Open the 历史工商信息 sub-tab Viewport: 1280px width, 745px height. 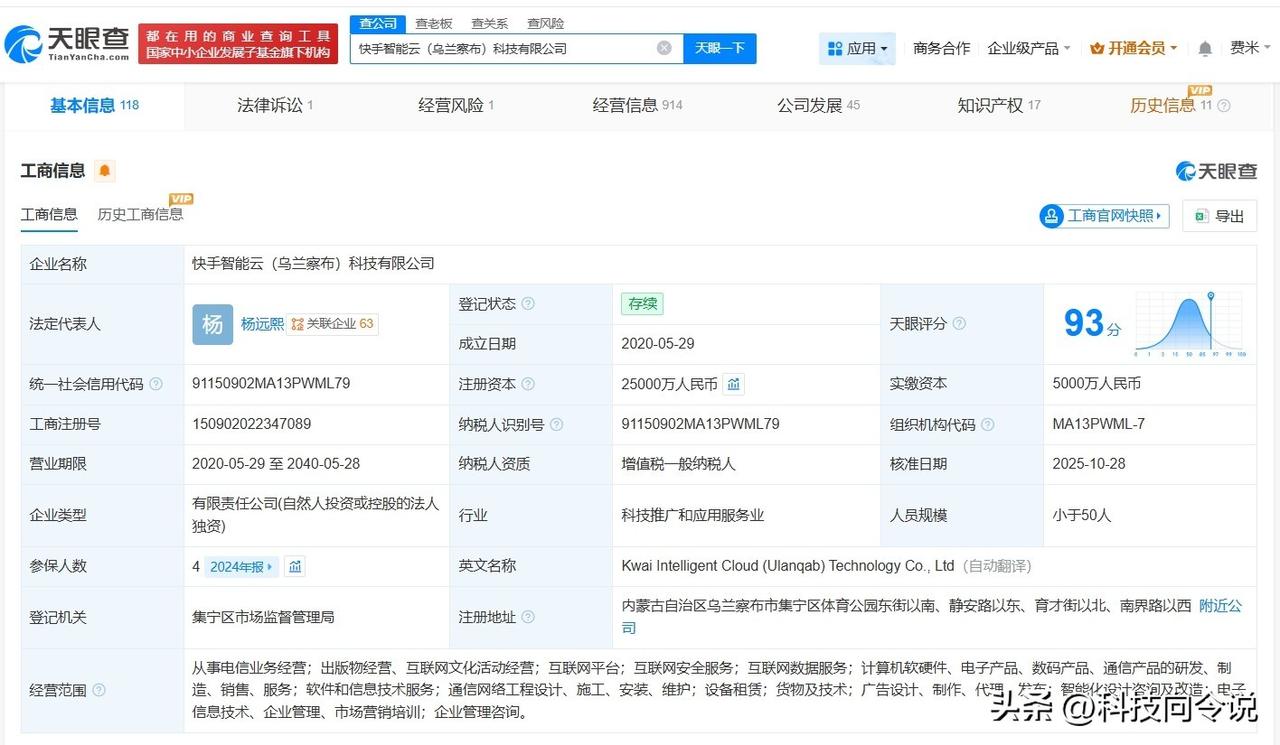[140, 214]
